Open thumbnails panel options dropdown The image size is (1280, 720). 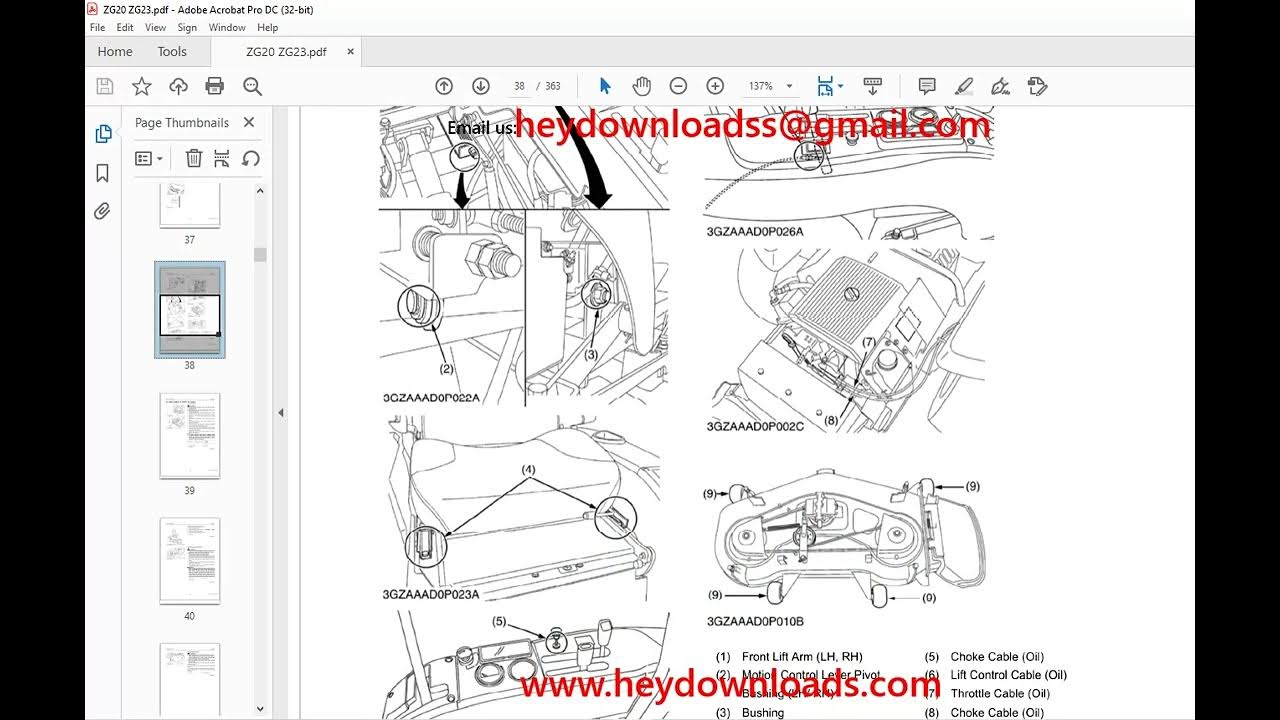click(149, 158)
